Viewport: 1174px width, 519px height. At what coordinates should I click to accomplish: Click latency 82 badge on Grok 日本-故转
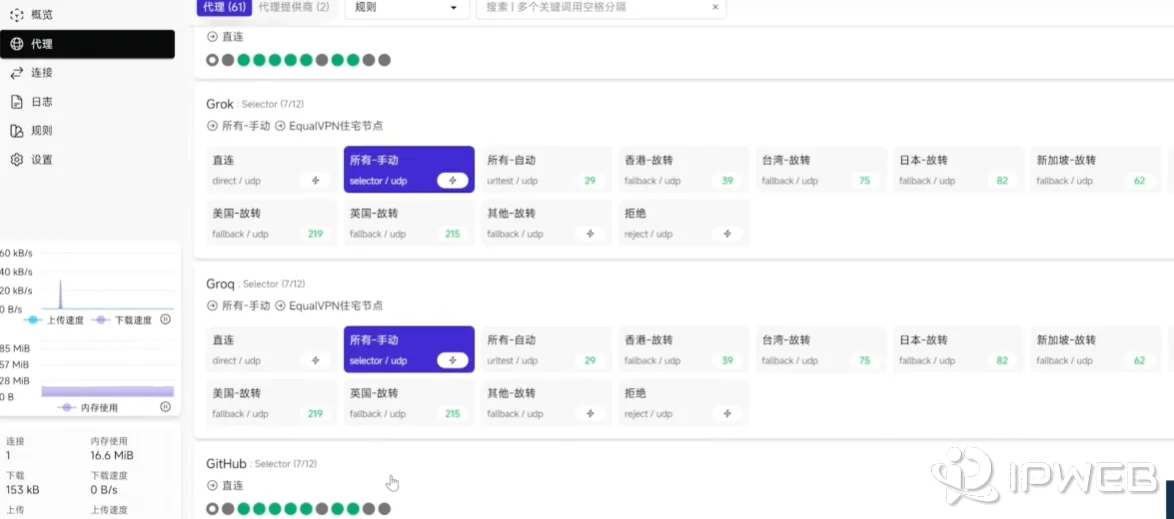[1002, 180]
